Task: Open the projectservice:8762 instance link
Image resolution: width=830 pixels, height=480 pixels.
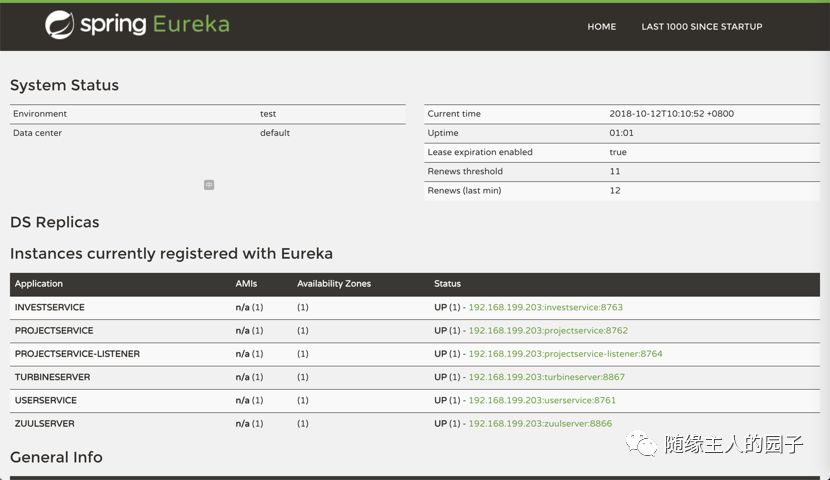Action: [548, 330]
